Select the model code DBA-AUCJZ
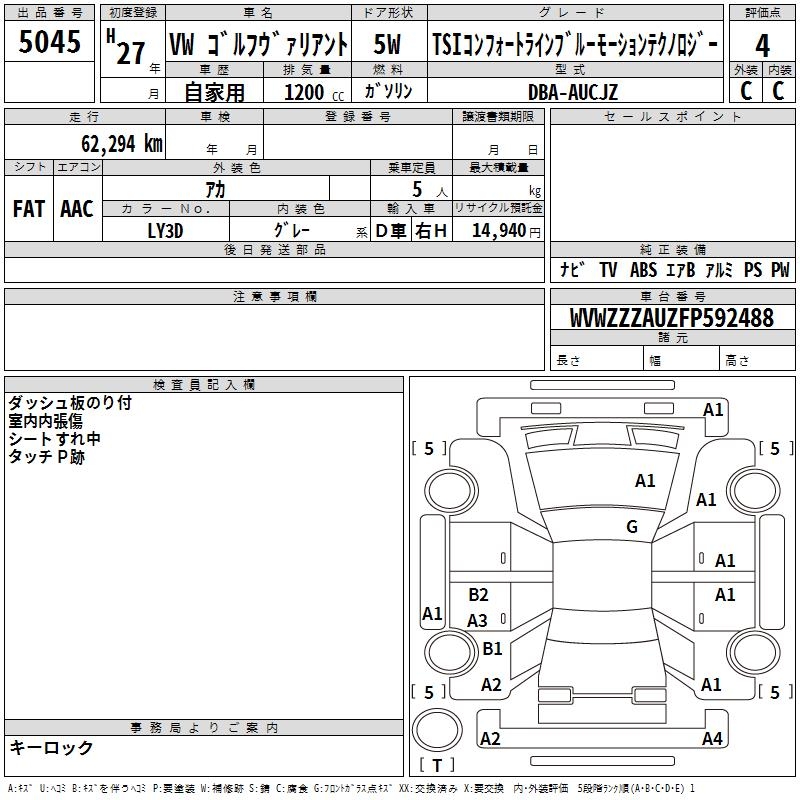 573,92
